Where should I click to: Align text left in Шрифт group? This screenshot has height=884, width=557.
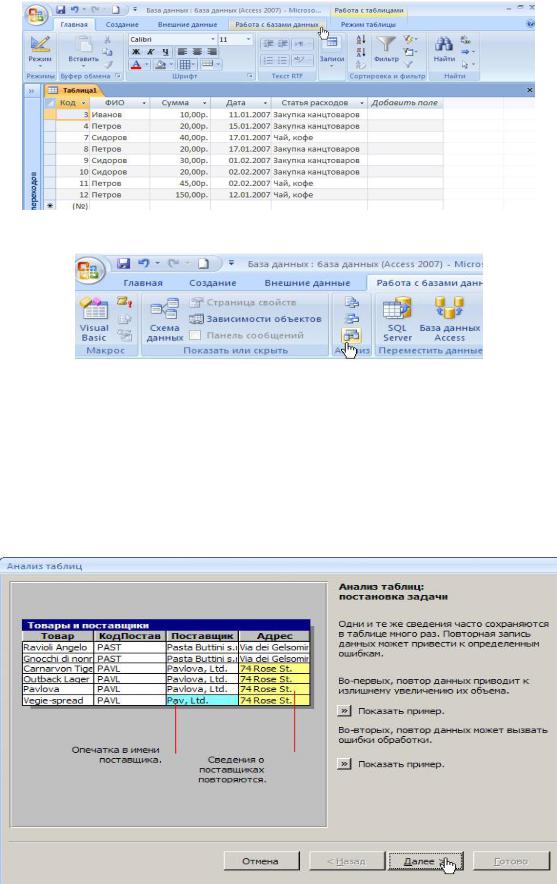tap(183, 52)
